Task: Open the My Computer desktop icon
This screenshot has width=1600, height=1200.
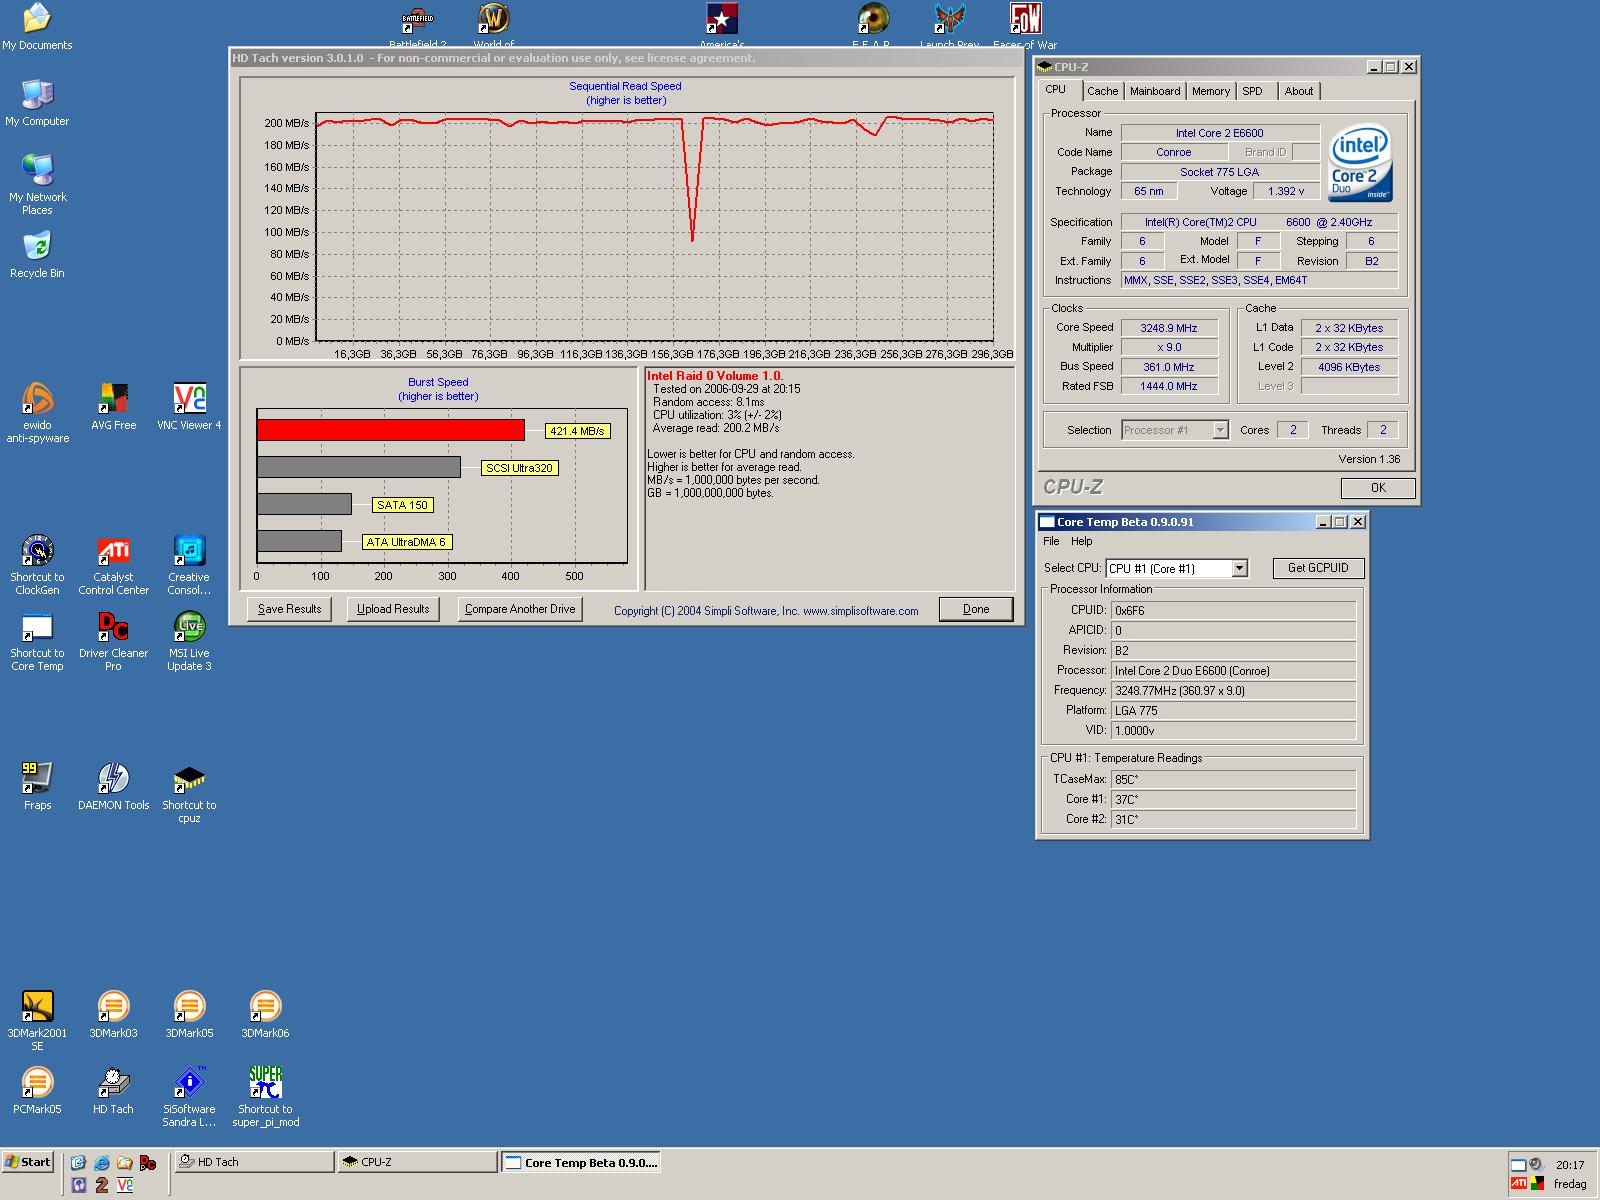Action: click(37, 102)
